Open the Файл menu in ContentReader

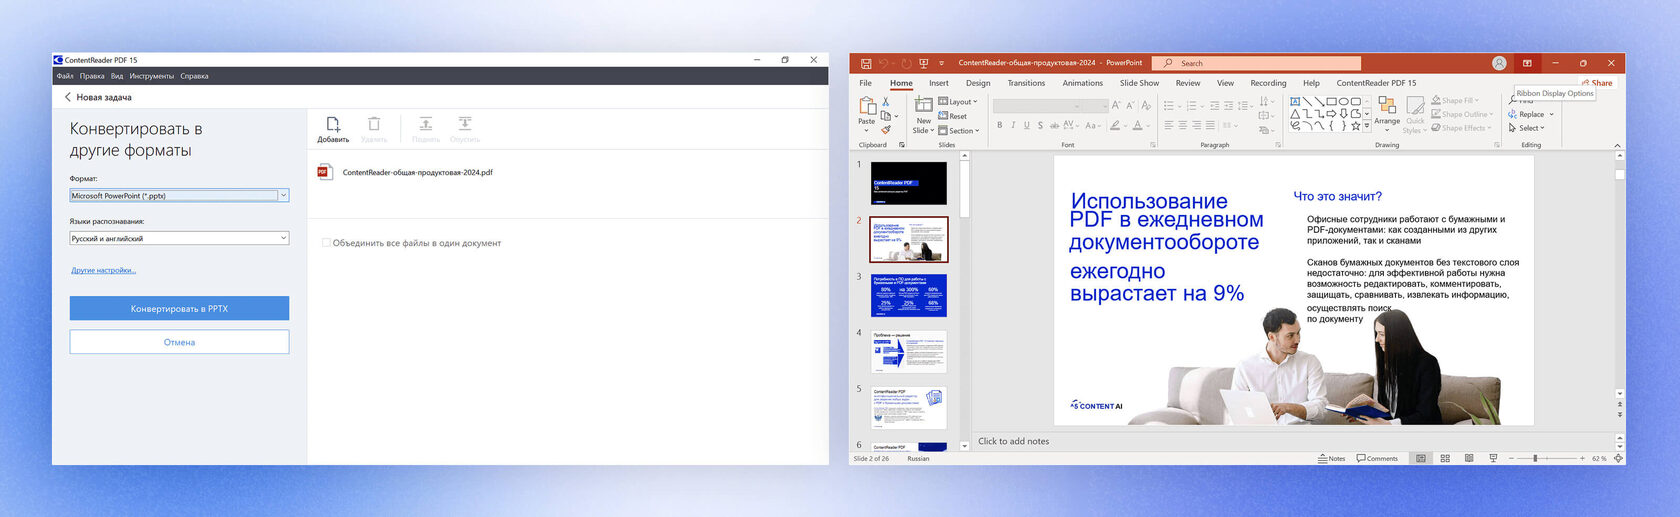click(65, 76)
